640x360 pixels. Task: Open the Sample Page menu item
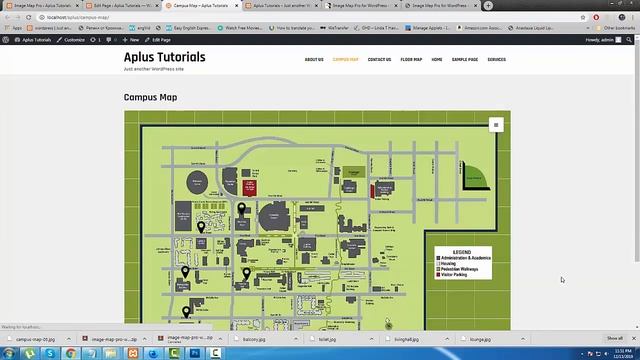[464, 60]
